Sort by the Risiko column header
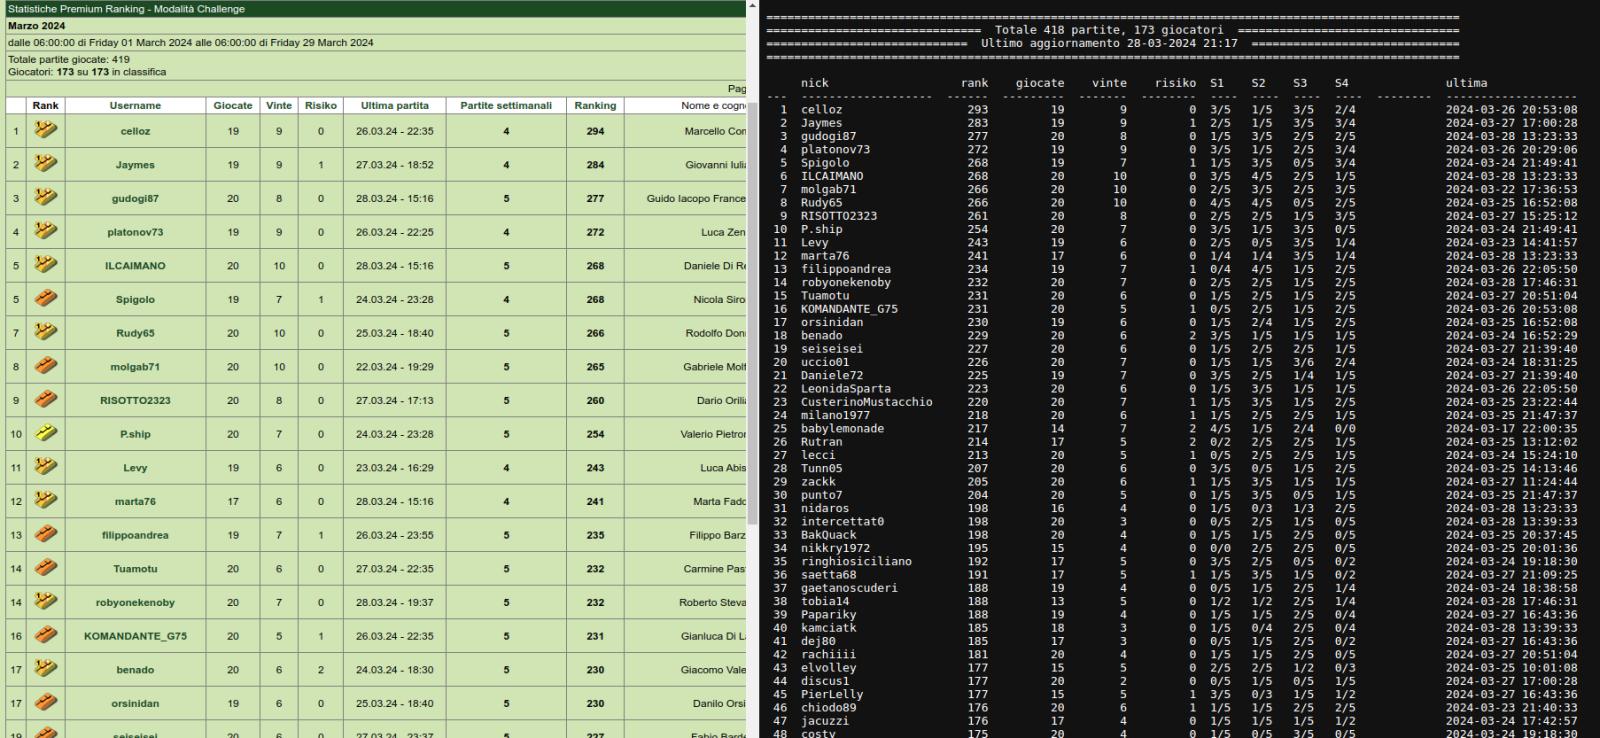The image size is (1600, 738). 321,105
